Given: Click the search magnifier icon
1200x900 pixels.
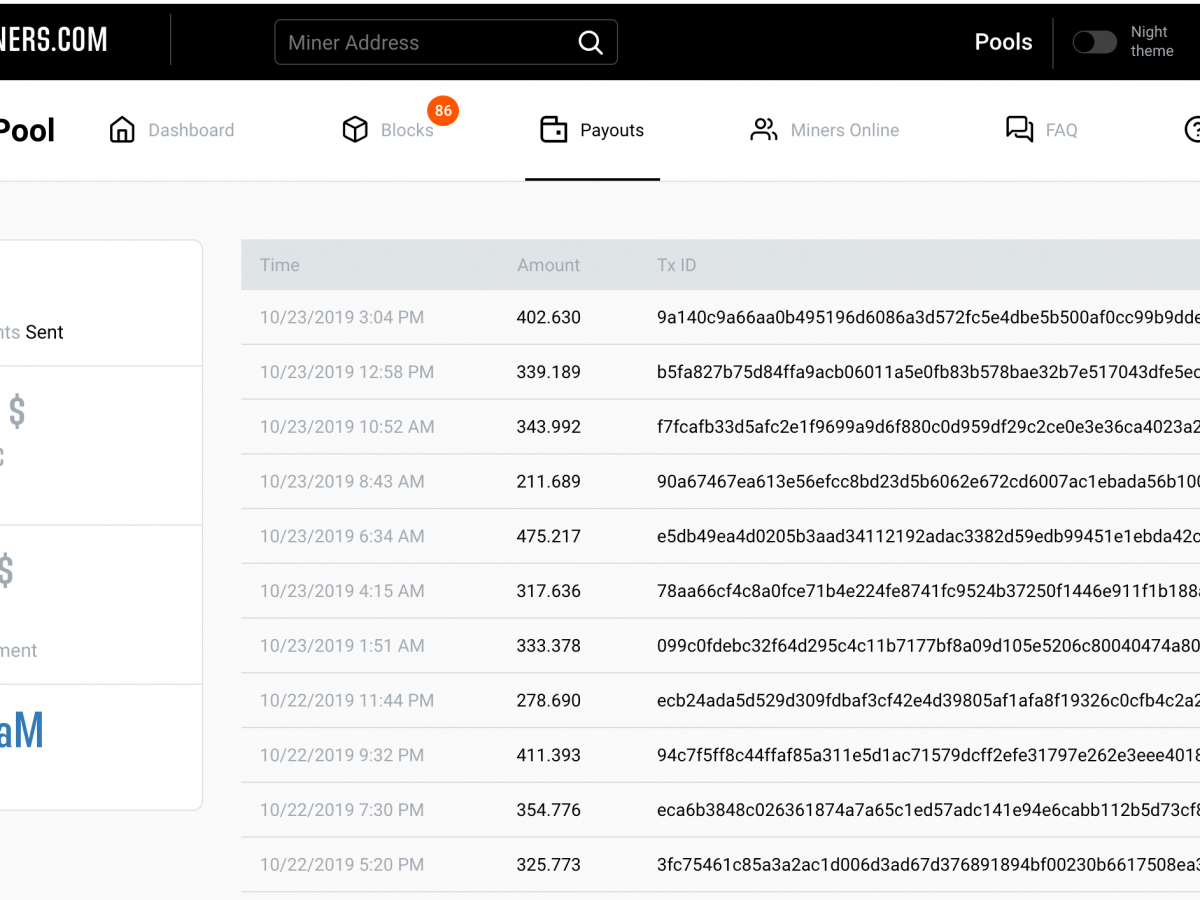Looking at the screenshot, I should click(x=590, y=42).
